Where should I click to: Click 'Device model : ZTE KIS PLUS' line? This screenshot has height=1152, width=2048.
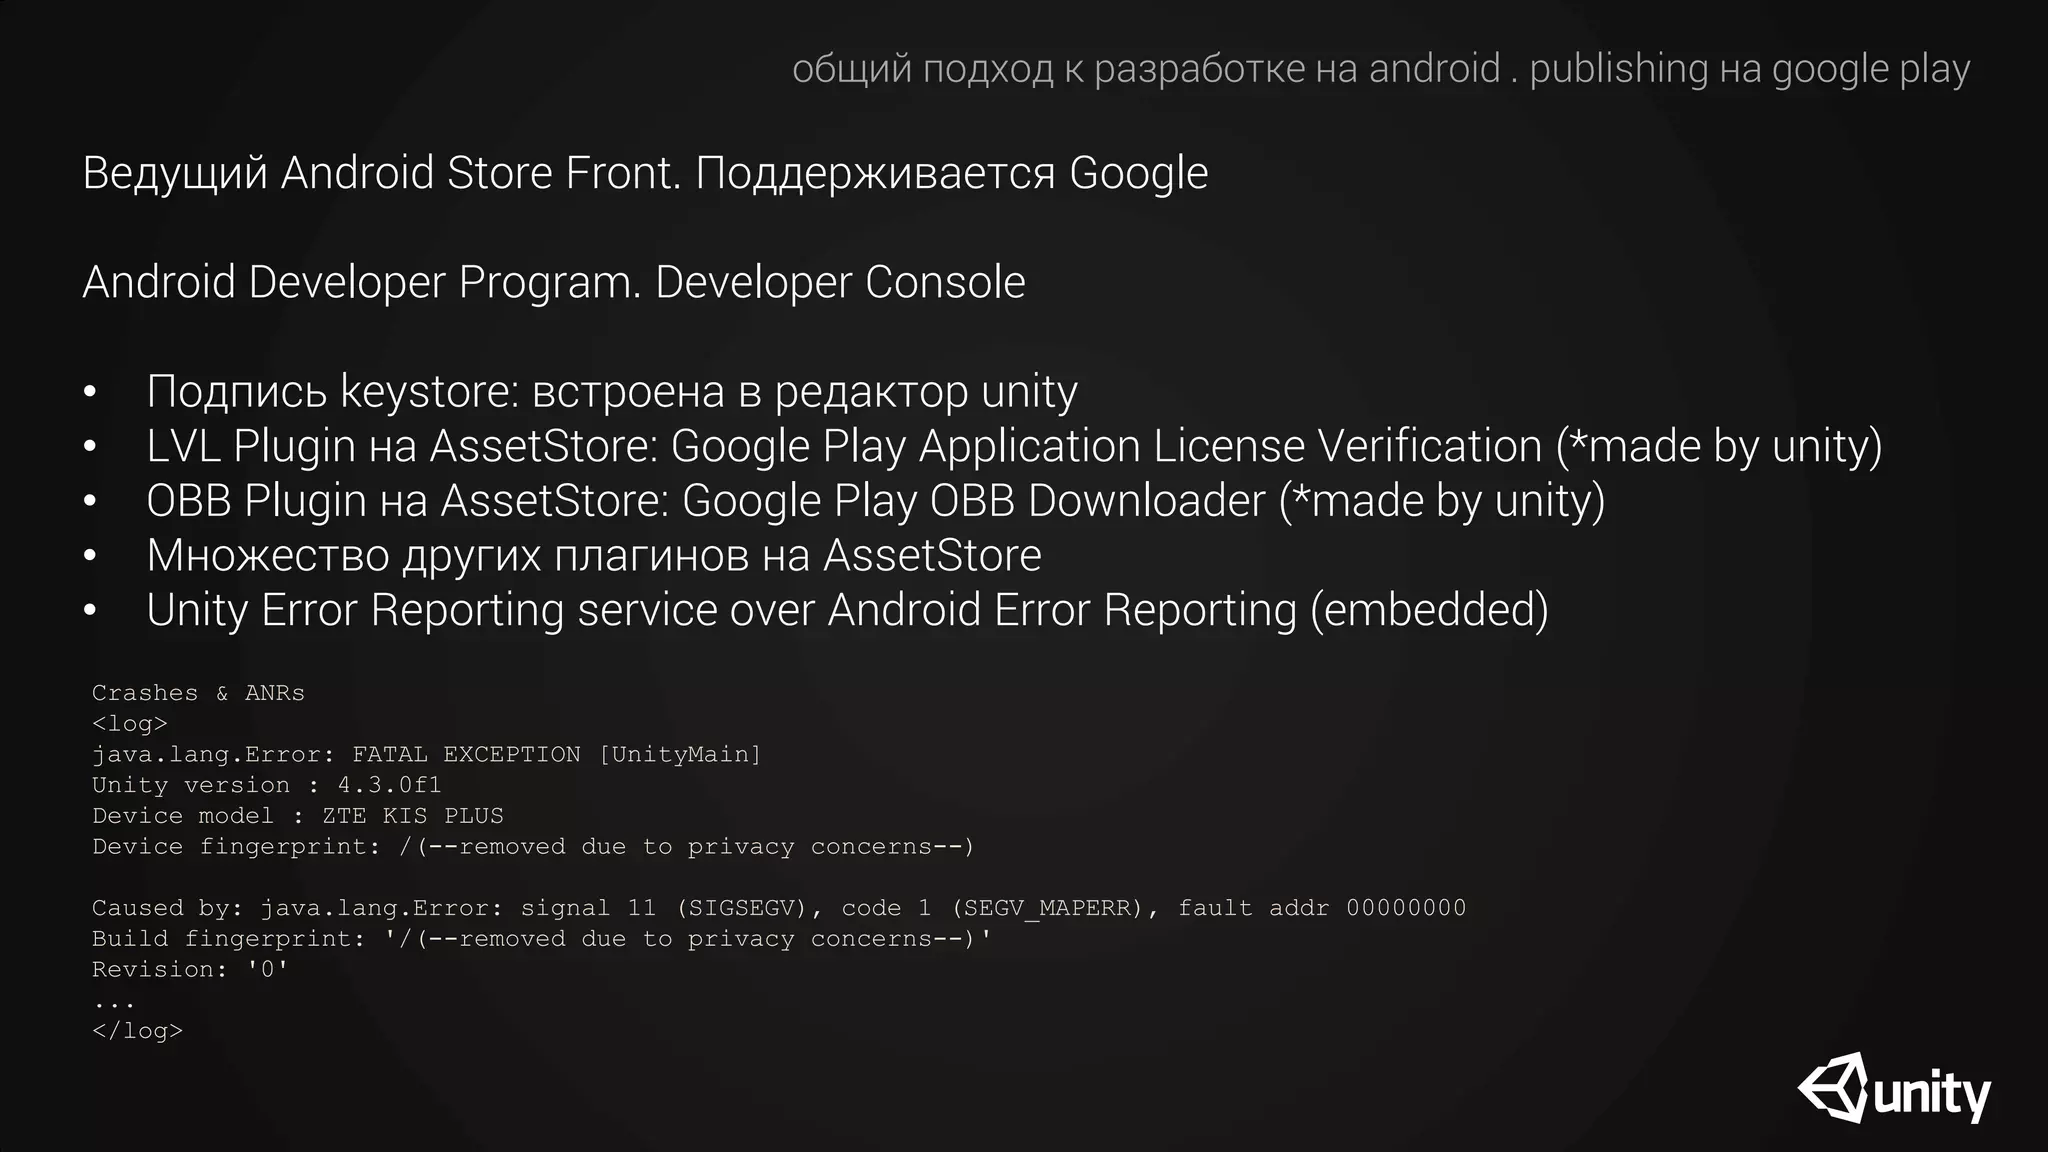click(298, 816)
